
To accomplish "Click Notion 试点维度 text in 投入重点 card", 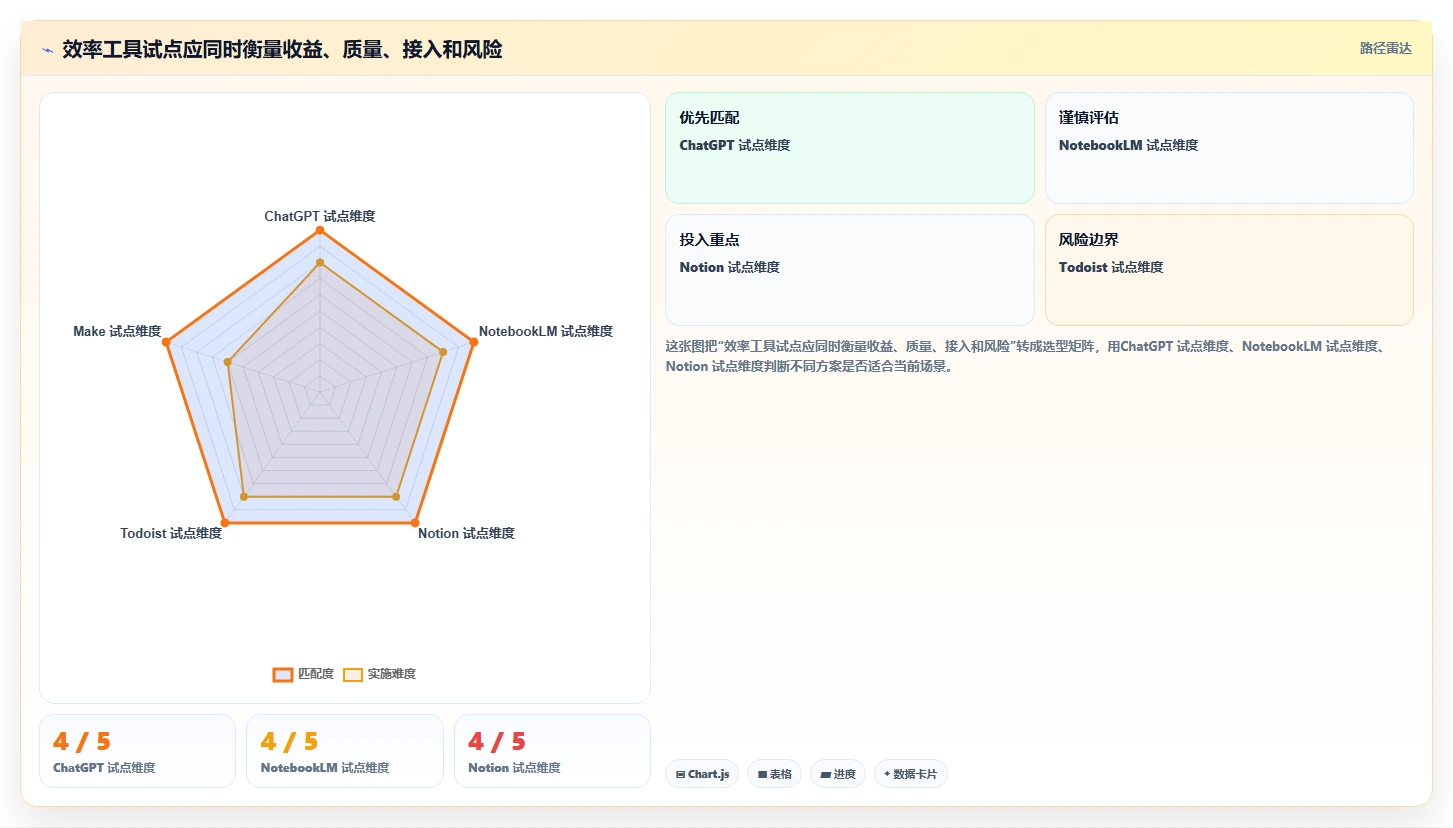I will tap(729, 267).
